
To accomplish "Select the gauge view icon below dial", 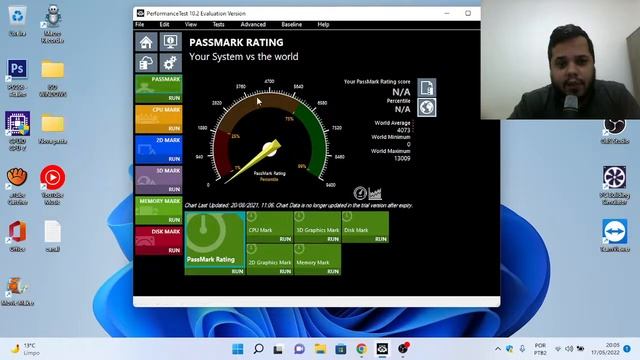I will point(360,193).
